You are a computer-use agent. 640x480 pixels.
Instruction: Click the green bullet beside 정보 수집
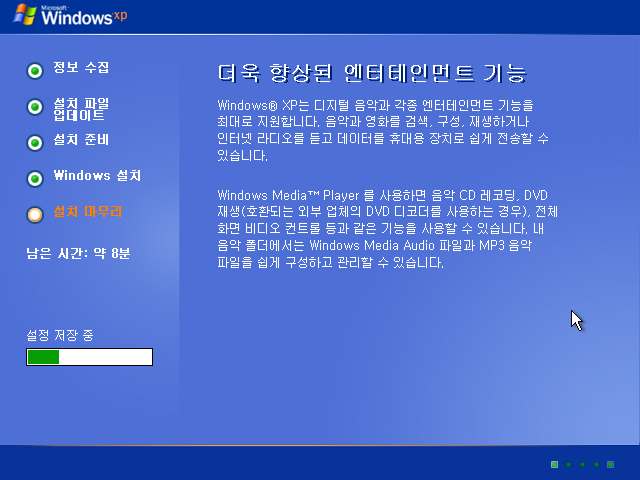coord(35,71)
